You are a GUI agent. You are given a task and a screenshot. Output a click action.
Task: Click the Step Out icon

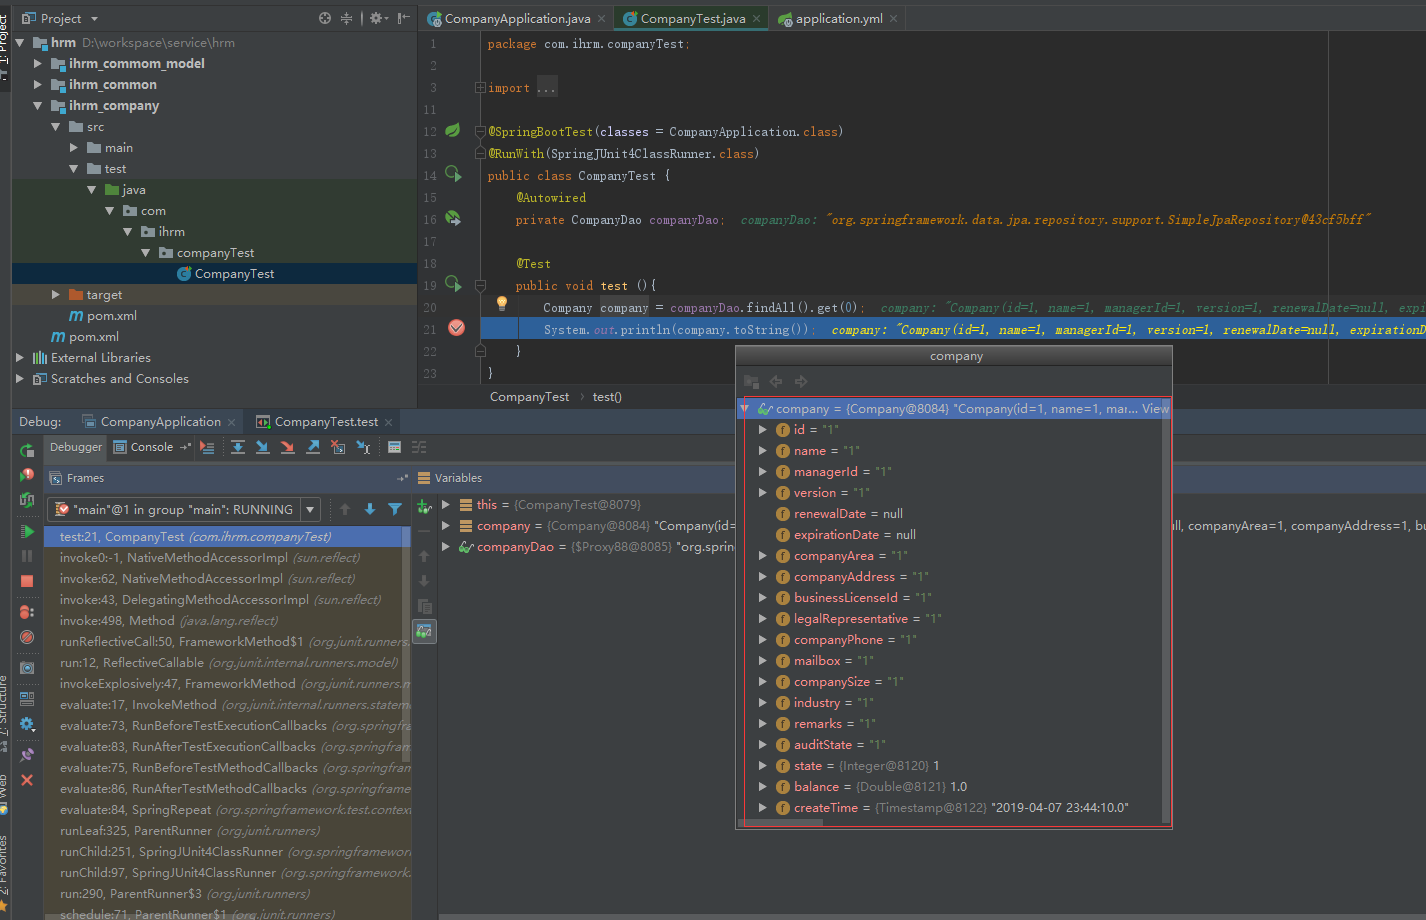[313, 447]
